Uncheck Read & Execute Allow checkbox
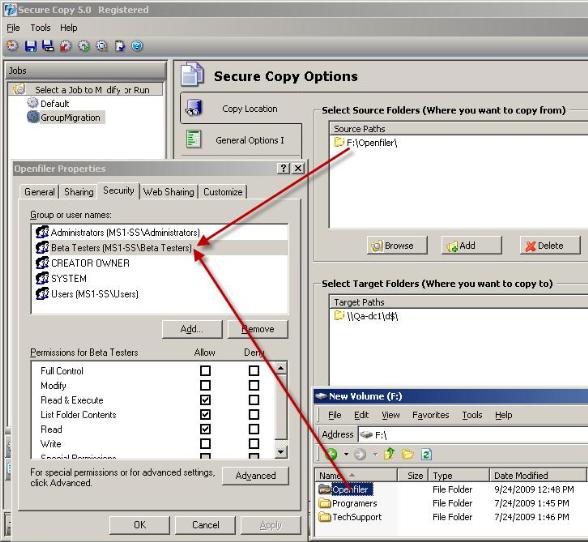The width and height of the screenshot is (588, 542). (205, 400)
